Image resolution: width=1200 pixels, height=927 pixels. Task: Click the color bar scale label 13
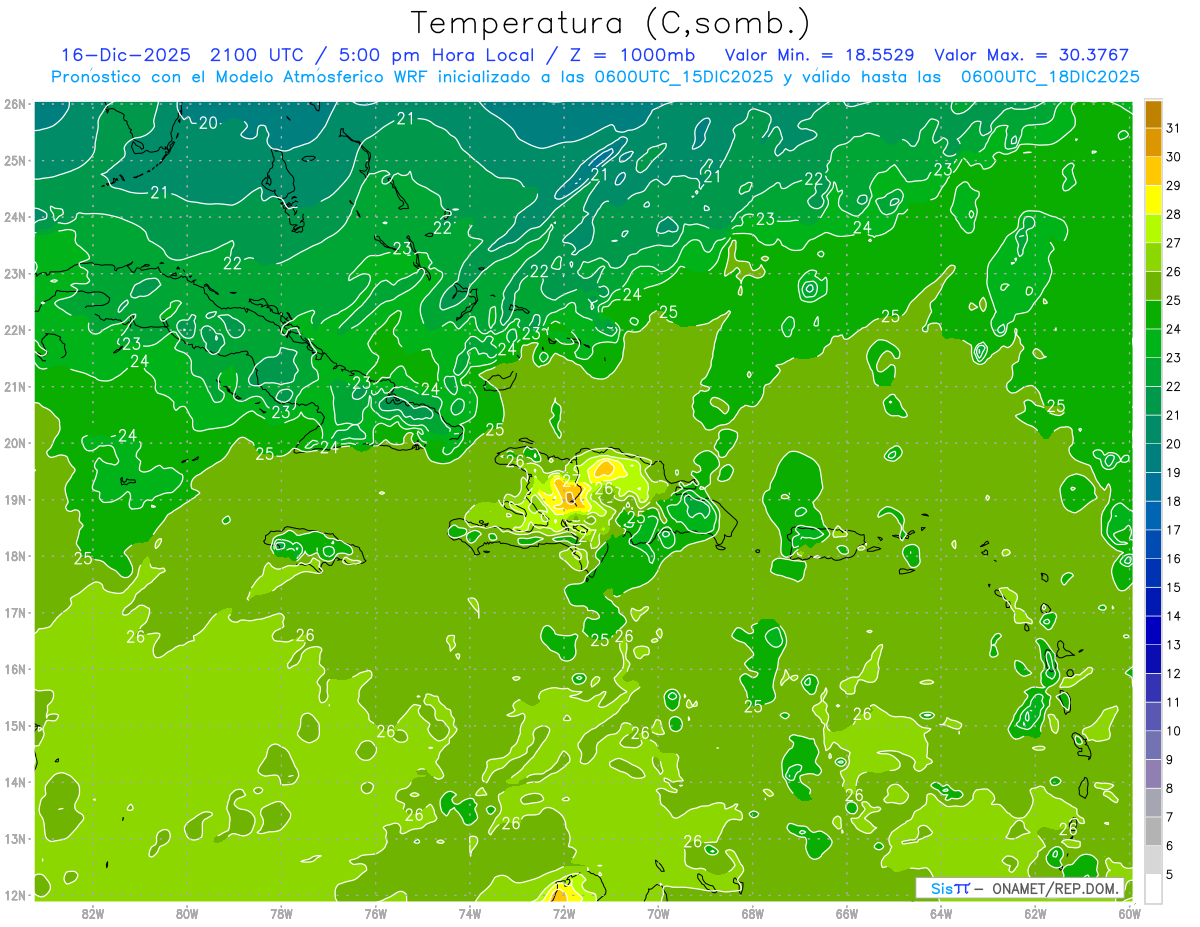(1173, 645)
